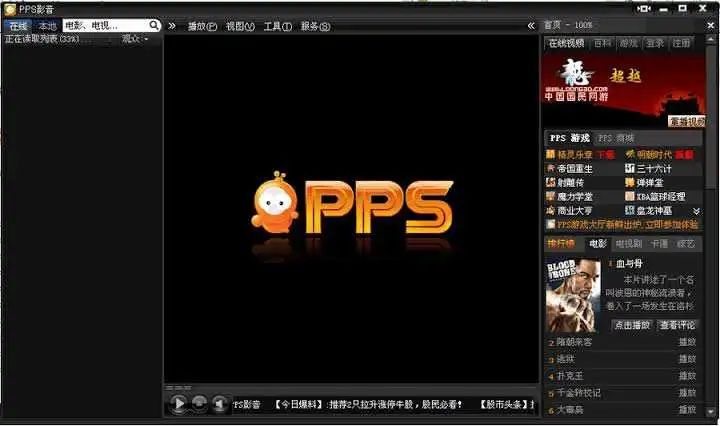Image resolution: width=720 pixels, height=426 pixels.
Task: Click the 三十六计 game icon
Action: click(630, 168)
